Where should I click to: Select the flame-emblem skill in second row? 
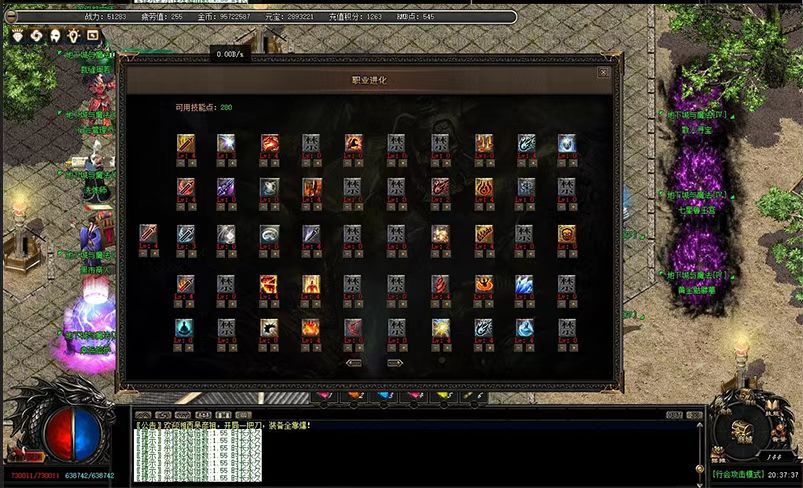tap(483, 188)
